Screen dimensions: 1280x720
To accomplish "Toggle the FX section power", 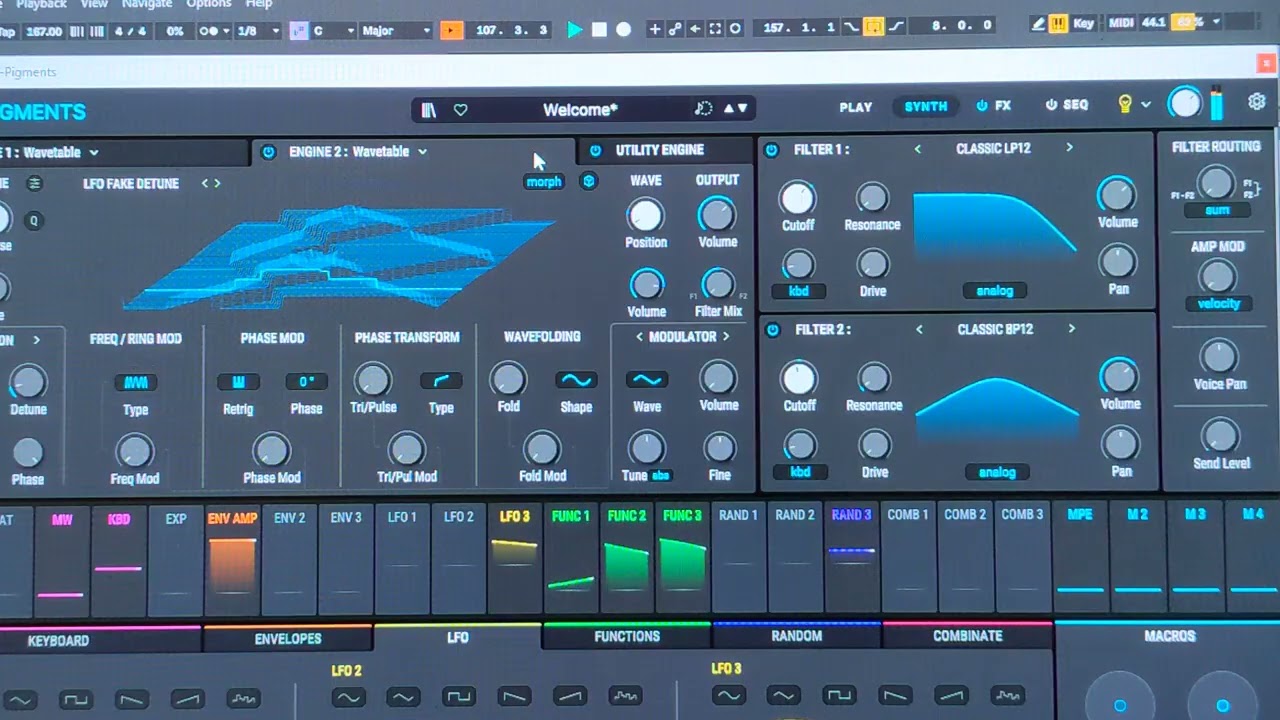I will [982, 105].
